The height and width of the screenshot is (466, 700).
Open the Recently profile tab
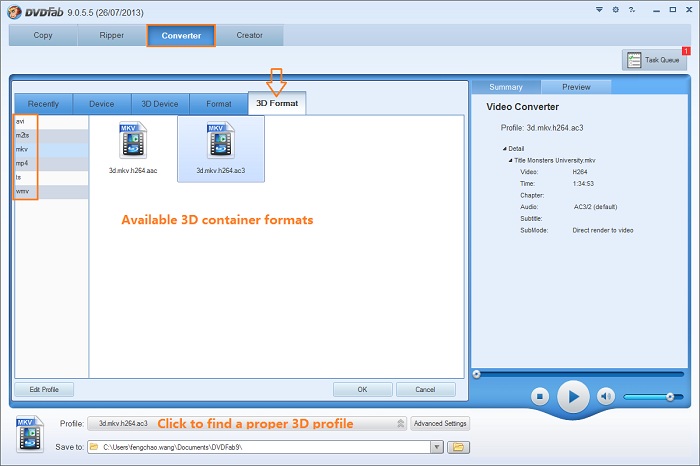(43, 104)
